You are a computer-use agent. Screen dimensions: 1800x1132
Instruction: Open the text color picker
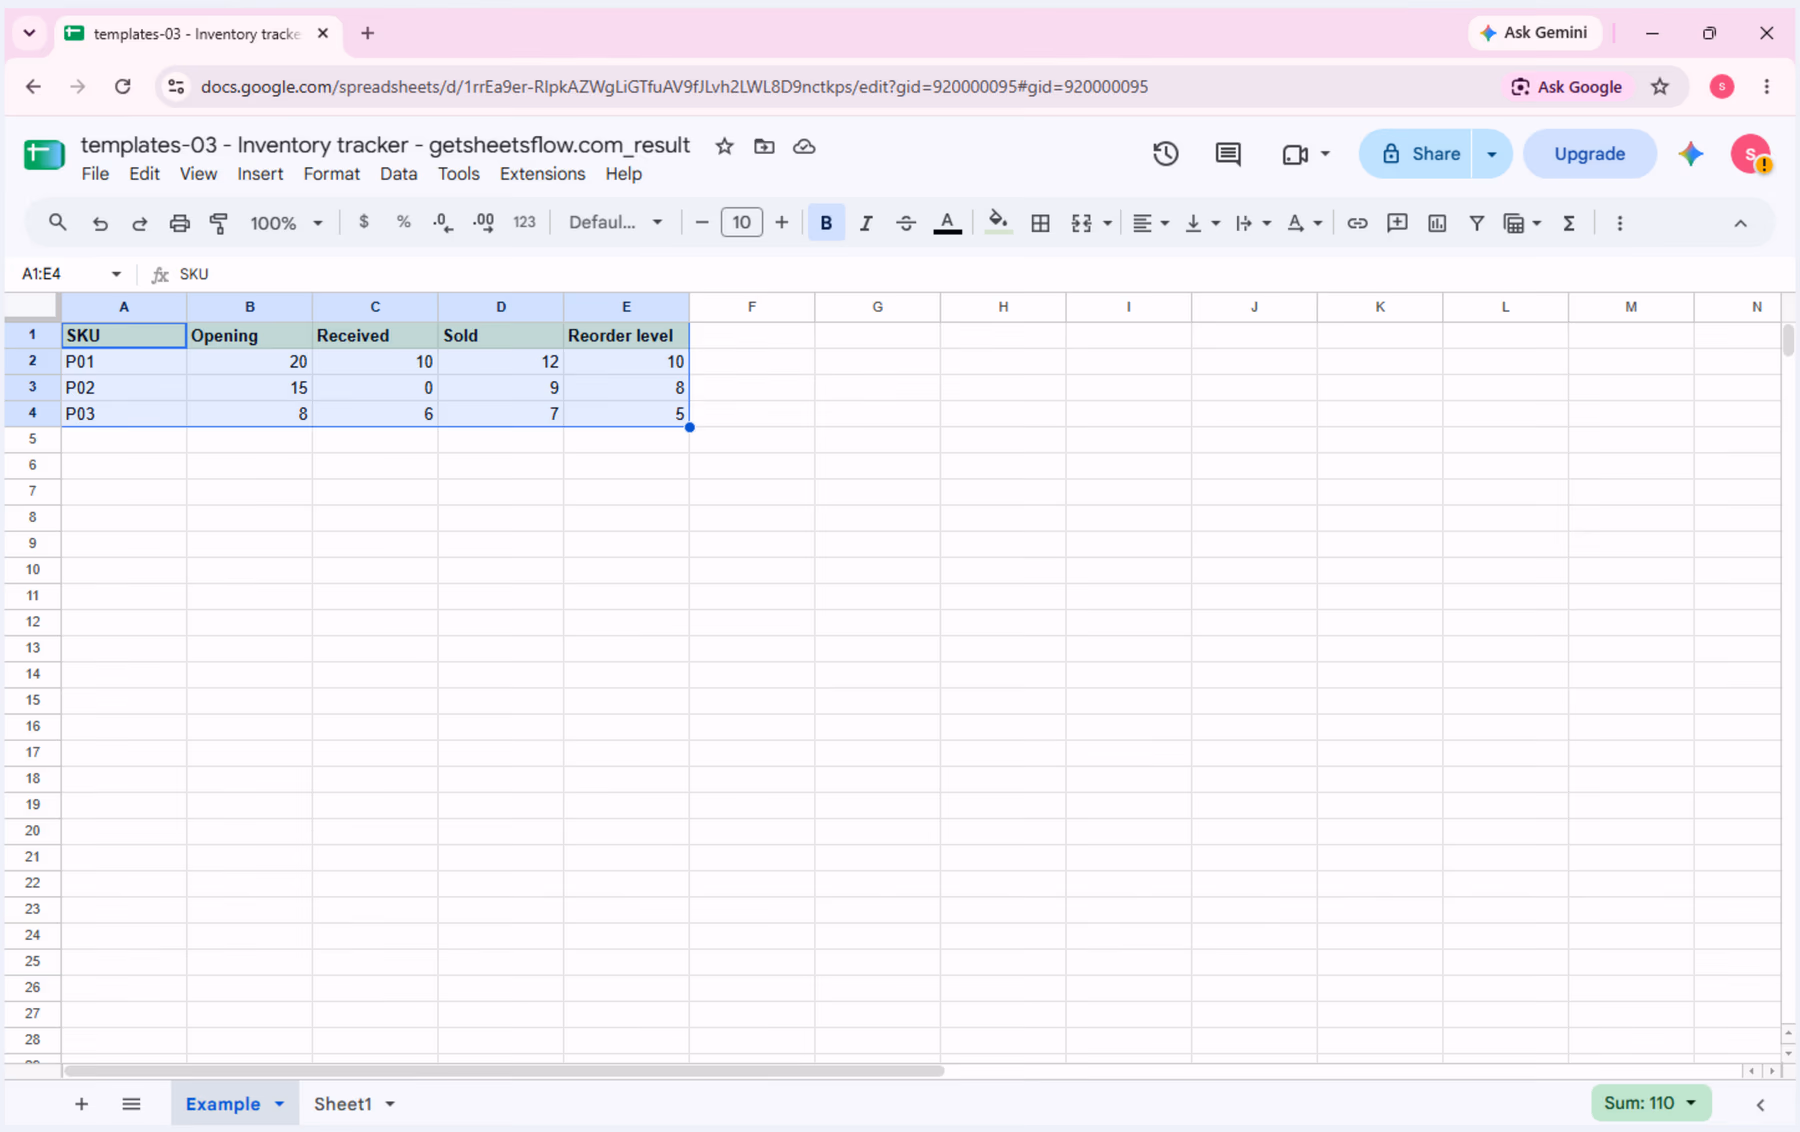(947, 223)
